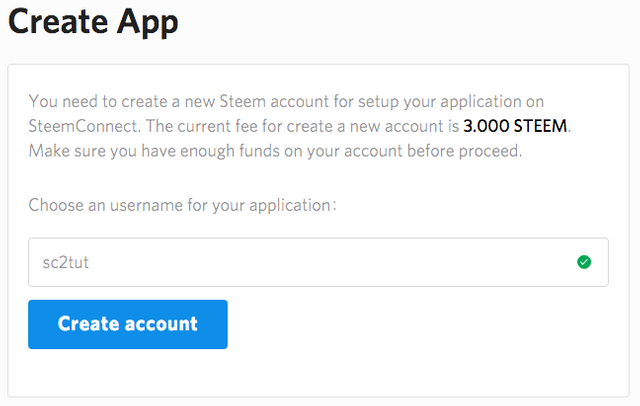The height and width of the screenshot is (406, 640).
Task: Click the blue Create account button
Action: tap(128, 324)
